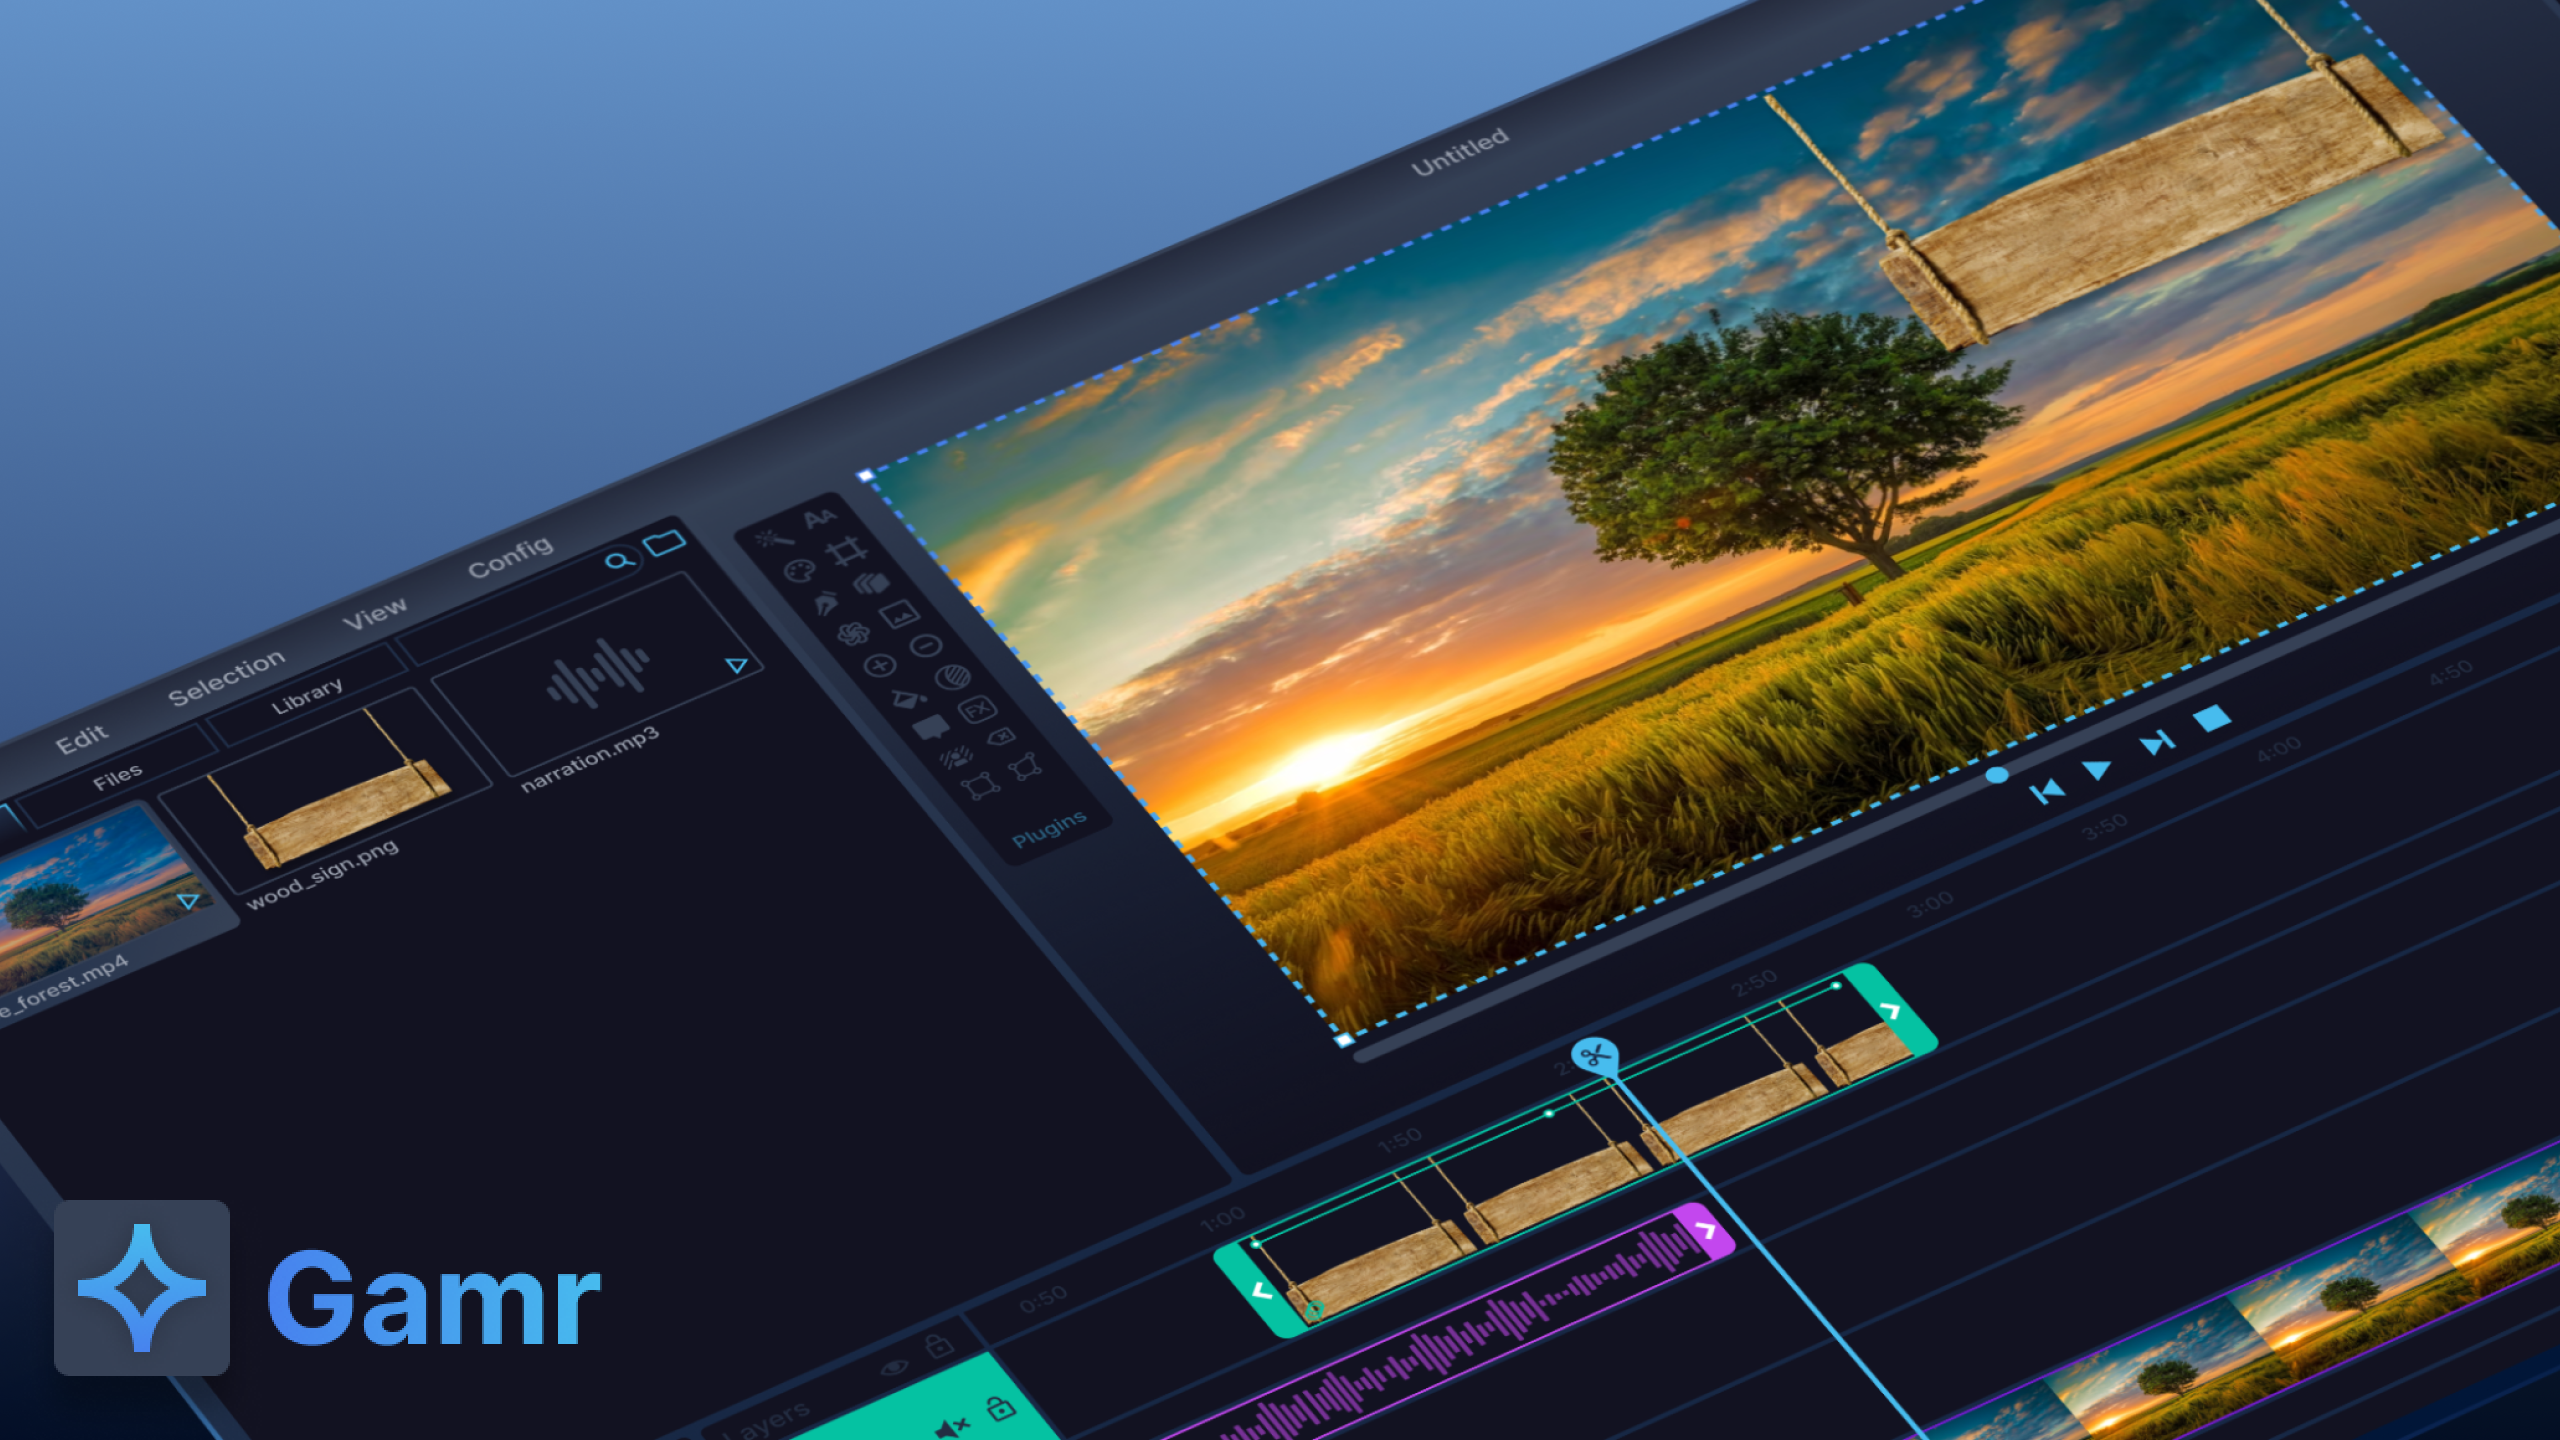The width and height of the screenshot is (2560, 1440).
Task: Click the stop square button
Action: [x=2211, y=718]
